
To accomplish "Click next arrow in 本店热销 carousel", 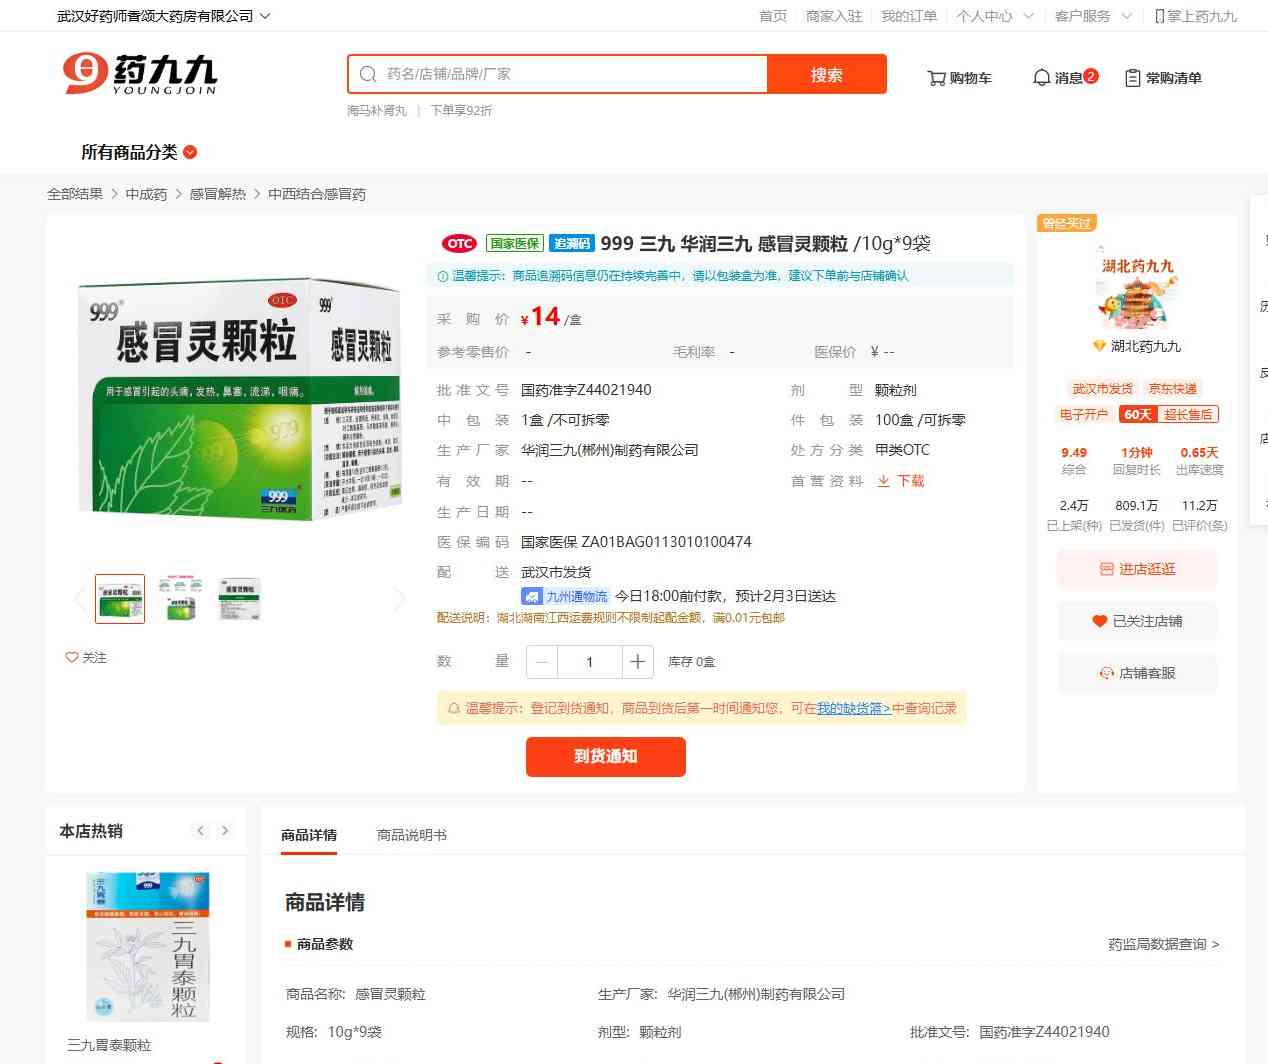I will pyautogui.click(x=225, y=831).
